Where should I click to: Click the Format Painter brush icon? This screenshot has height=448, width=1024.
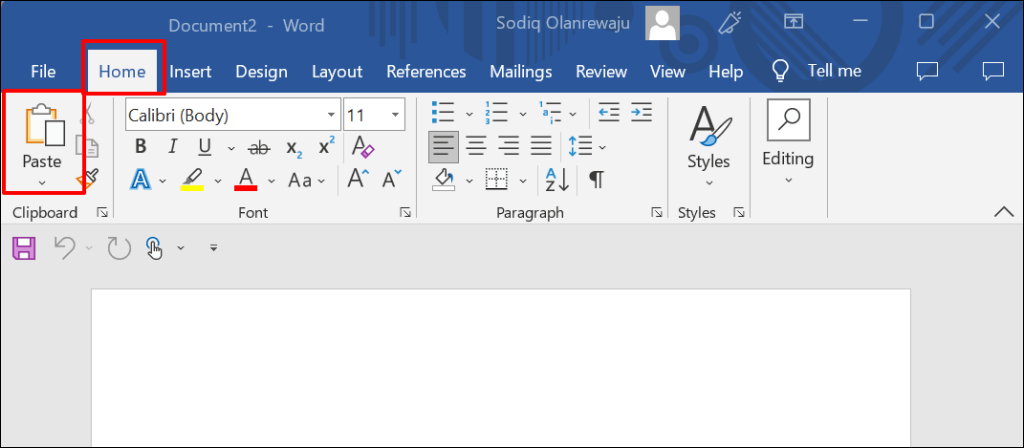(90, 179)
